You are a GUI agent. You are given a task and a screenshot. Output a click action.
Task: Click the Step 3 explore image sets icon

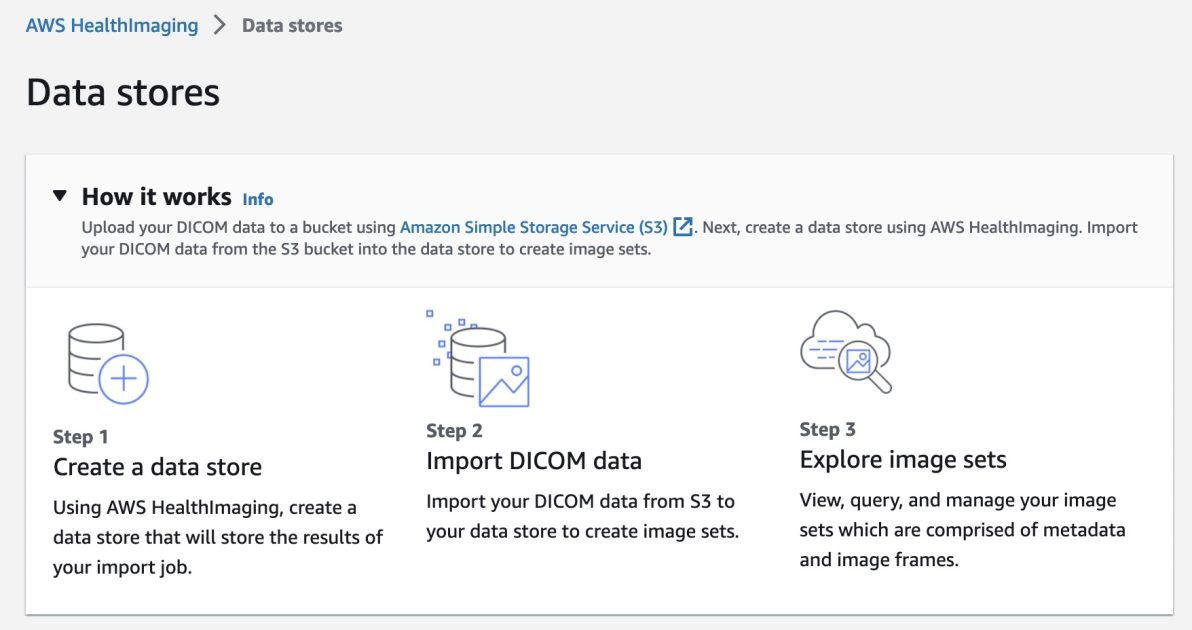[845, 352]
